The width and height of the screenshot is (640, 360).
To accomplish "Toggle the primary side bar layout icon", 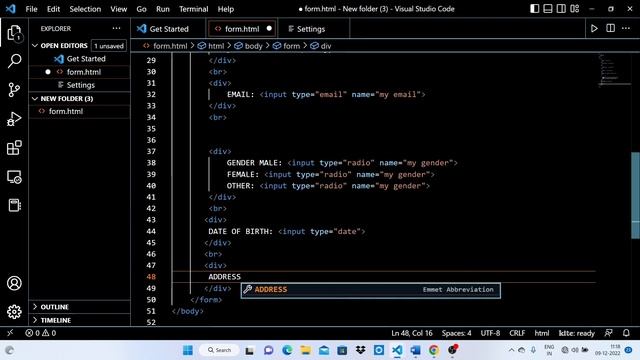I will pos(534,9).
